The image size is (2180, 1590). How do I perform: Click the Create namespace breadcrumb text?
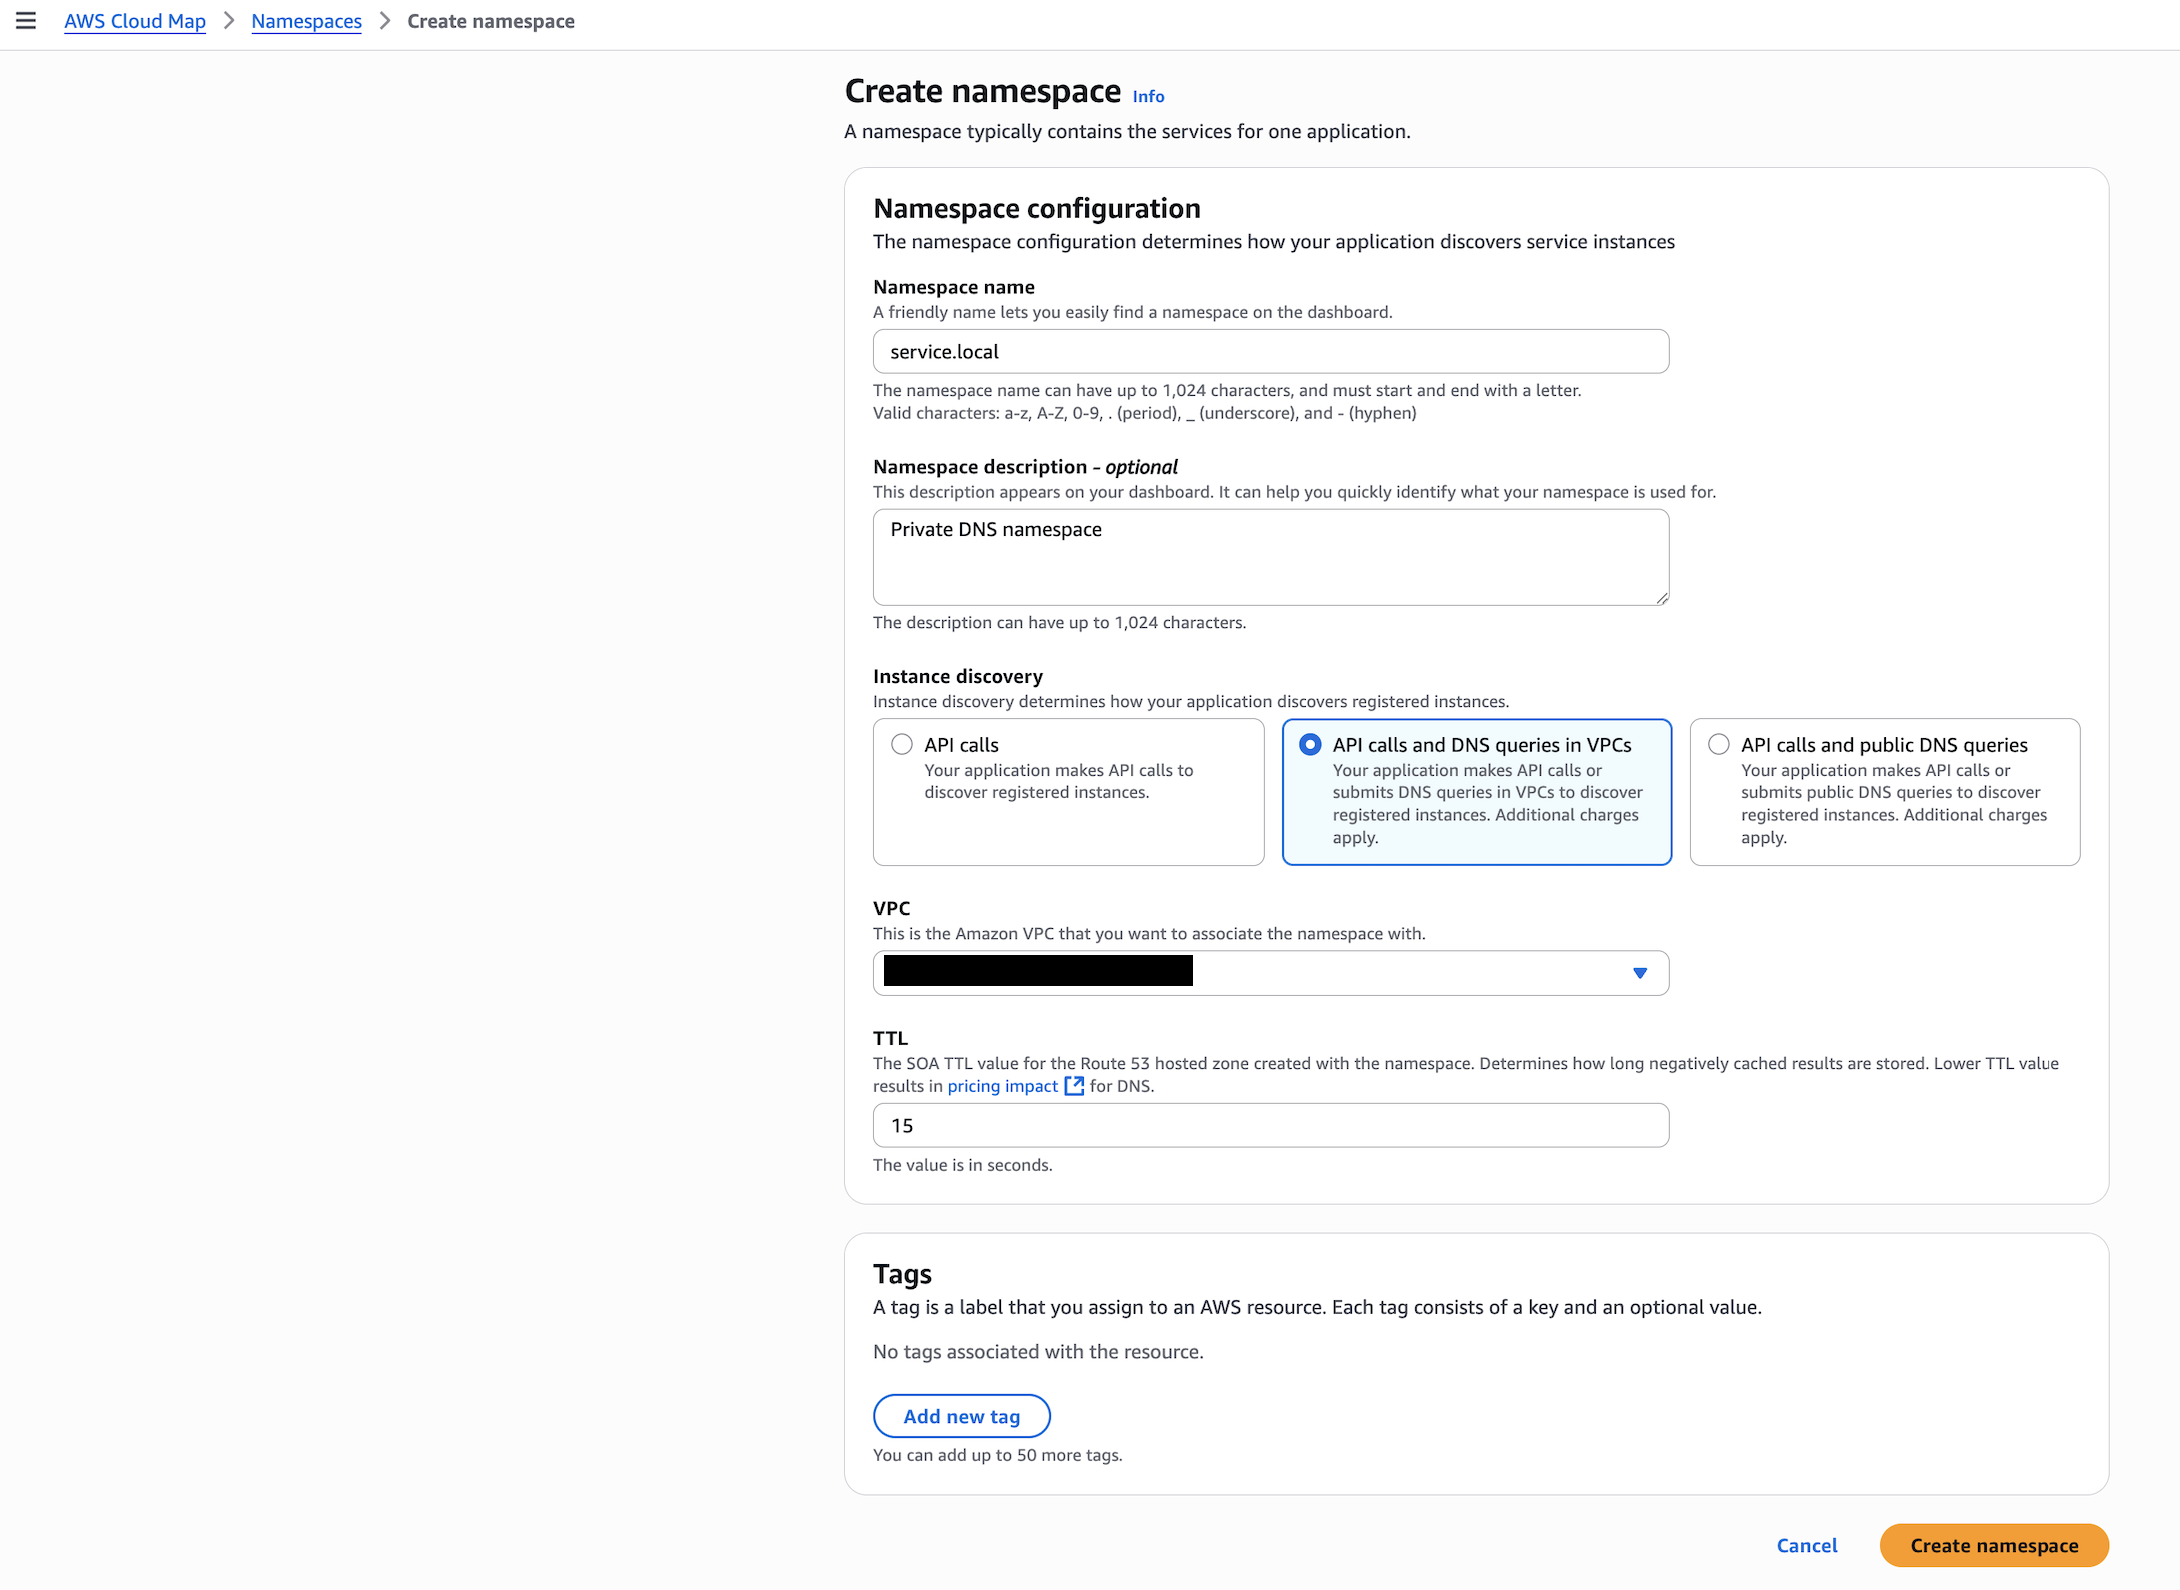click(490, 21)
